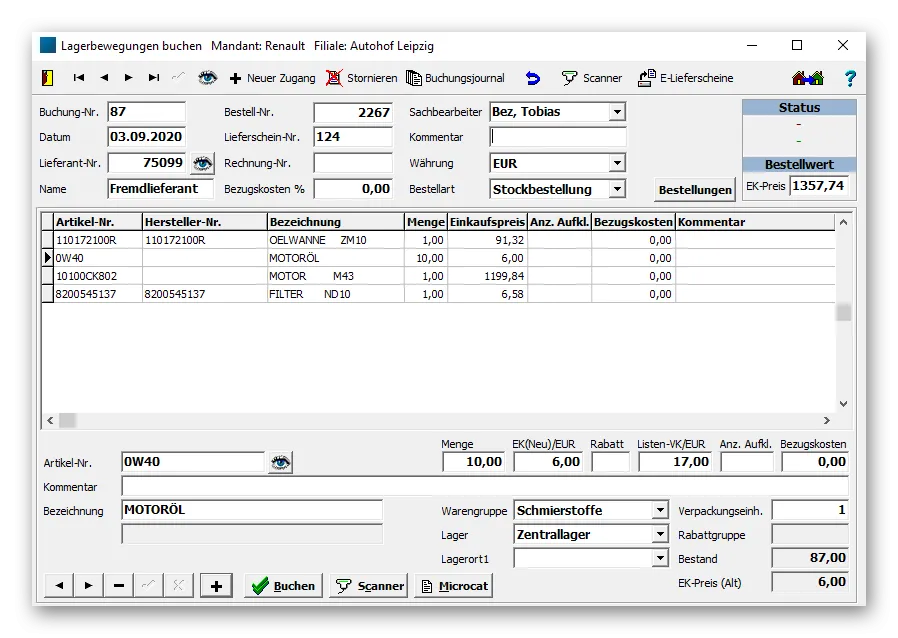Open record search with the eye toolbar icon

click(x=208, y=78)
